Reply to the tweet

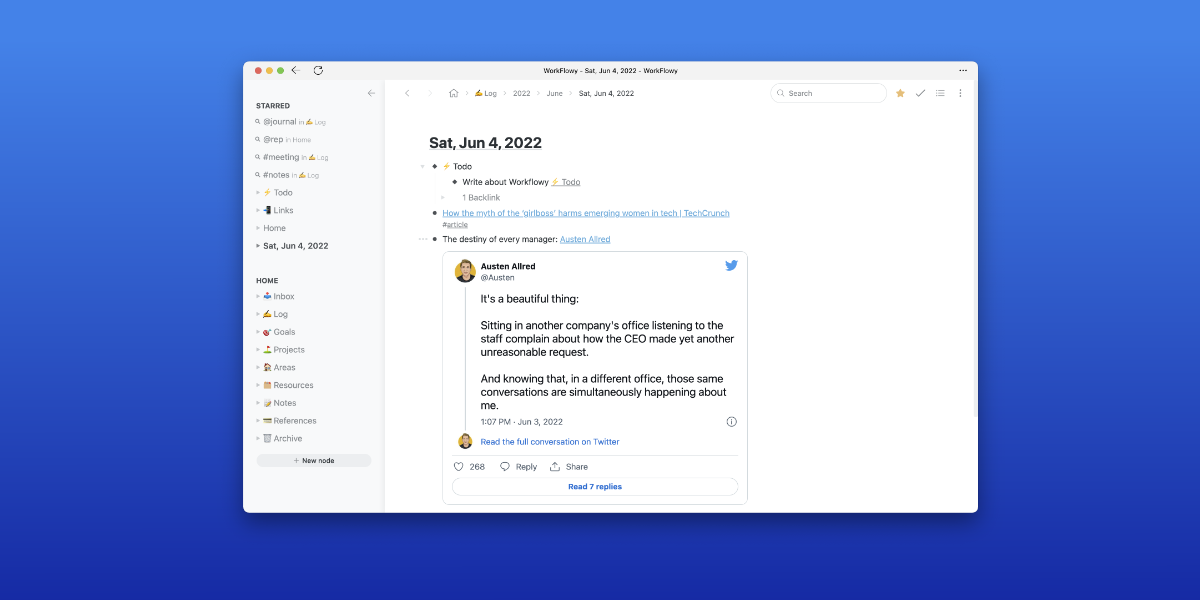click(518, 467)
